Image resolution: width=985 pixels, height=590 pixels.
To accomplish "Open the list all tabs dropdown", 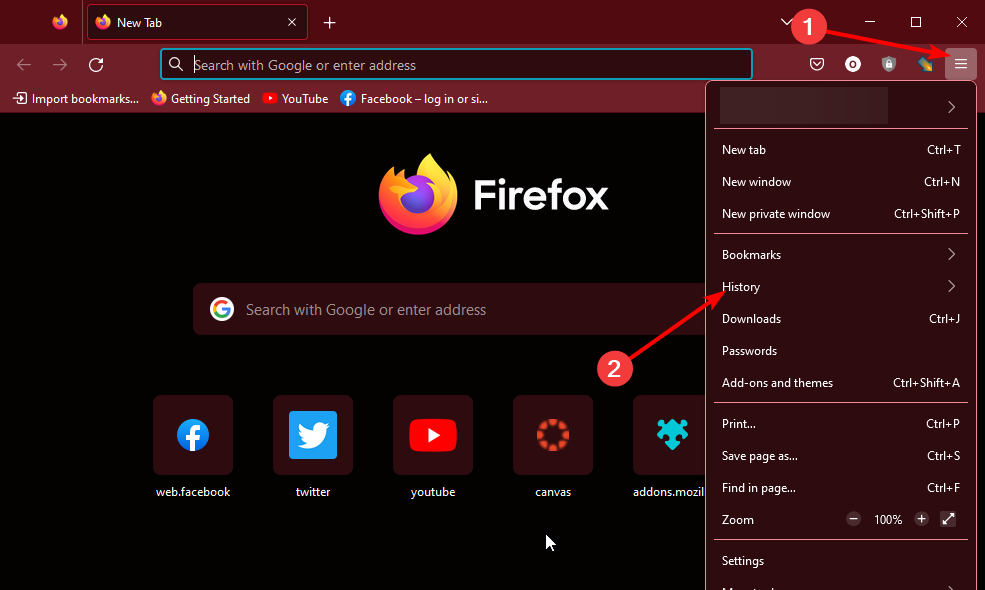I will pos(786,22).
